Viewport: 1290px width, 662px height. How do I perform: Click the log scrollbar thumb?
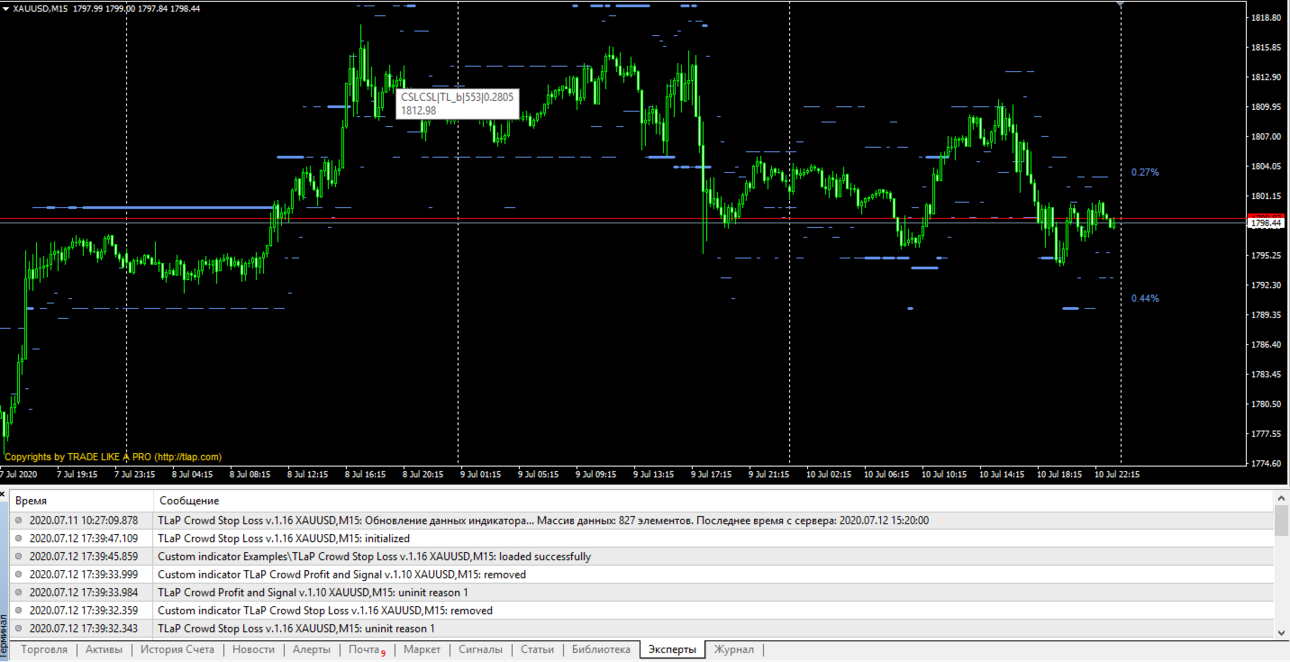pyautogui.click(x=1282, y=520)
